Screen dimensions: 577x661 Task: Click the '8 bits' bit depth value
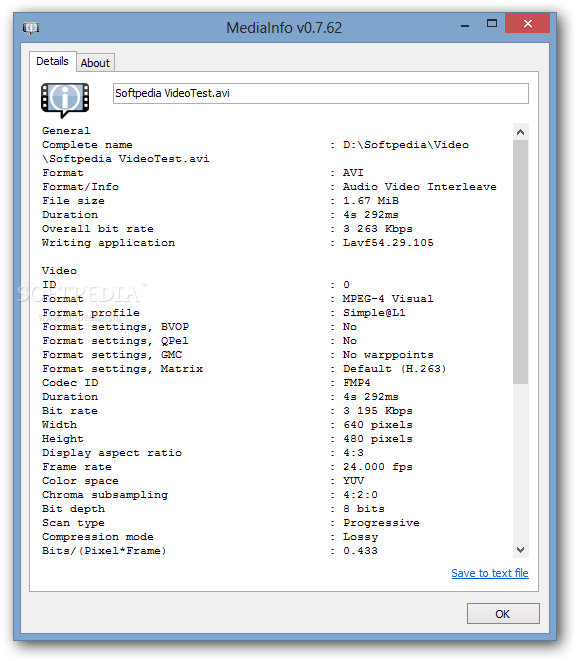[363, 509]
